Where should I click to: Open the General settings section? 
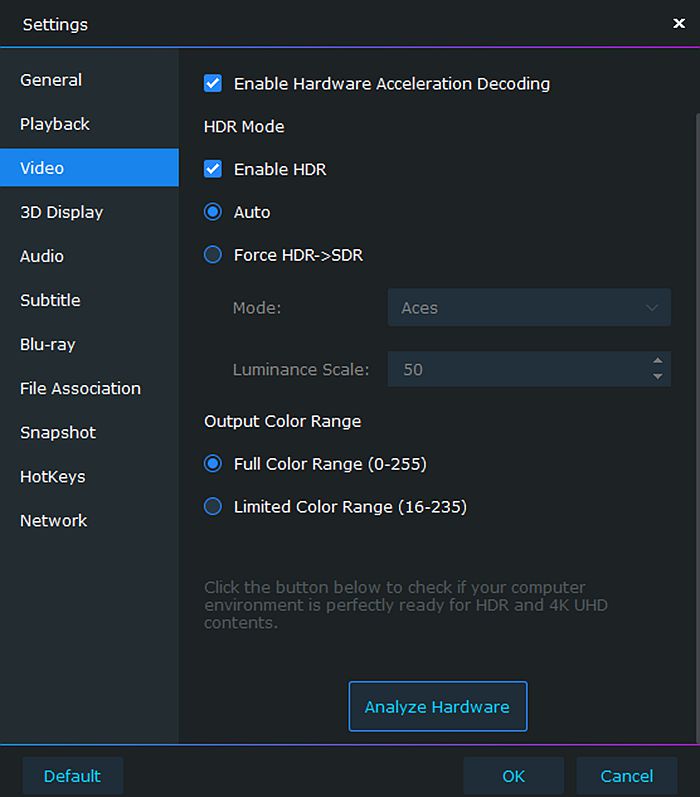point(51,80)
